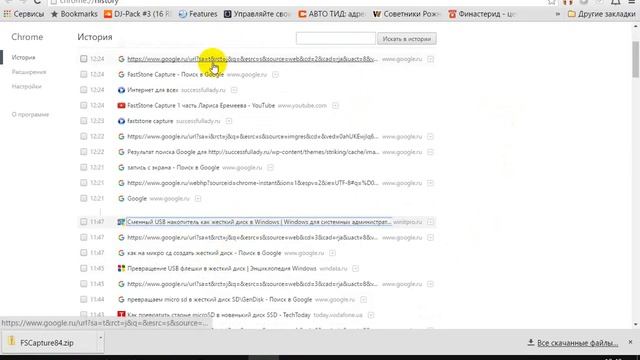
Task: Open the Советники bookmark
Action: click(x=407, y=14)
